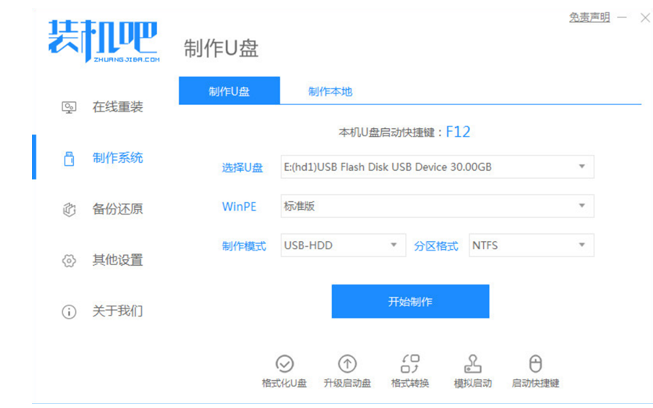
Task: Open the 启动快捷键 mouse icon
Action: tap(535, 363)
